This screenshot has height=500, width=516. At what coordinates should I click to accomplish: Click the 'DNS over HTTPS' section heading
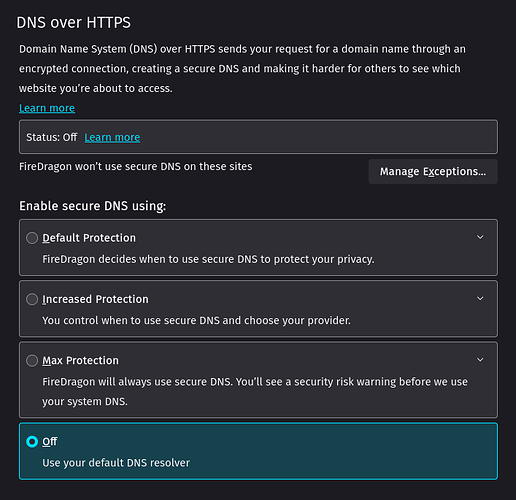coord(74,23)
